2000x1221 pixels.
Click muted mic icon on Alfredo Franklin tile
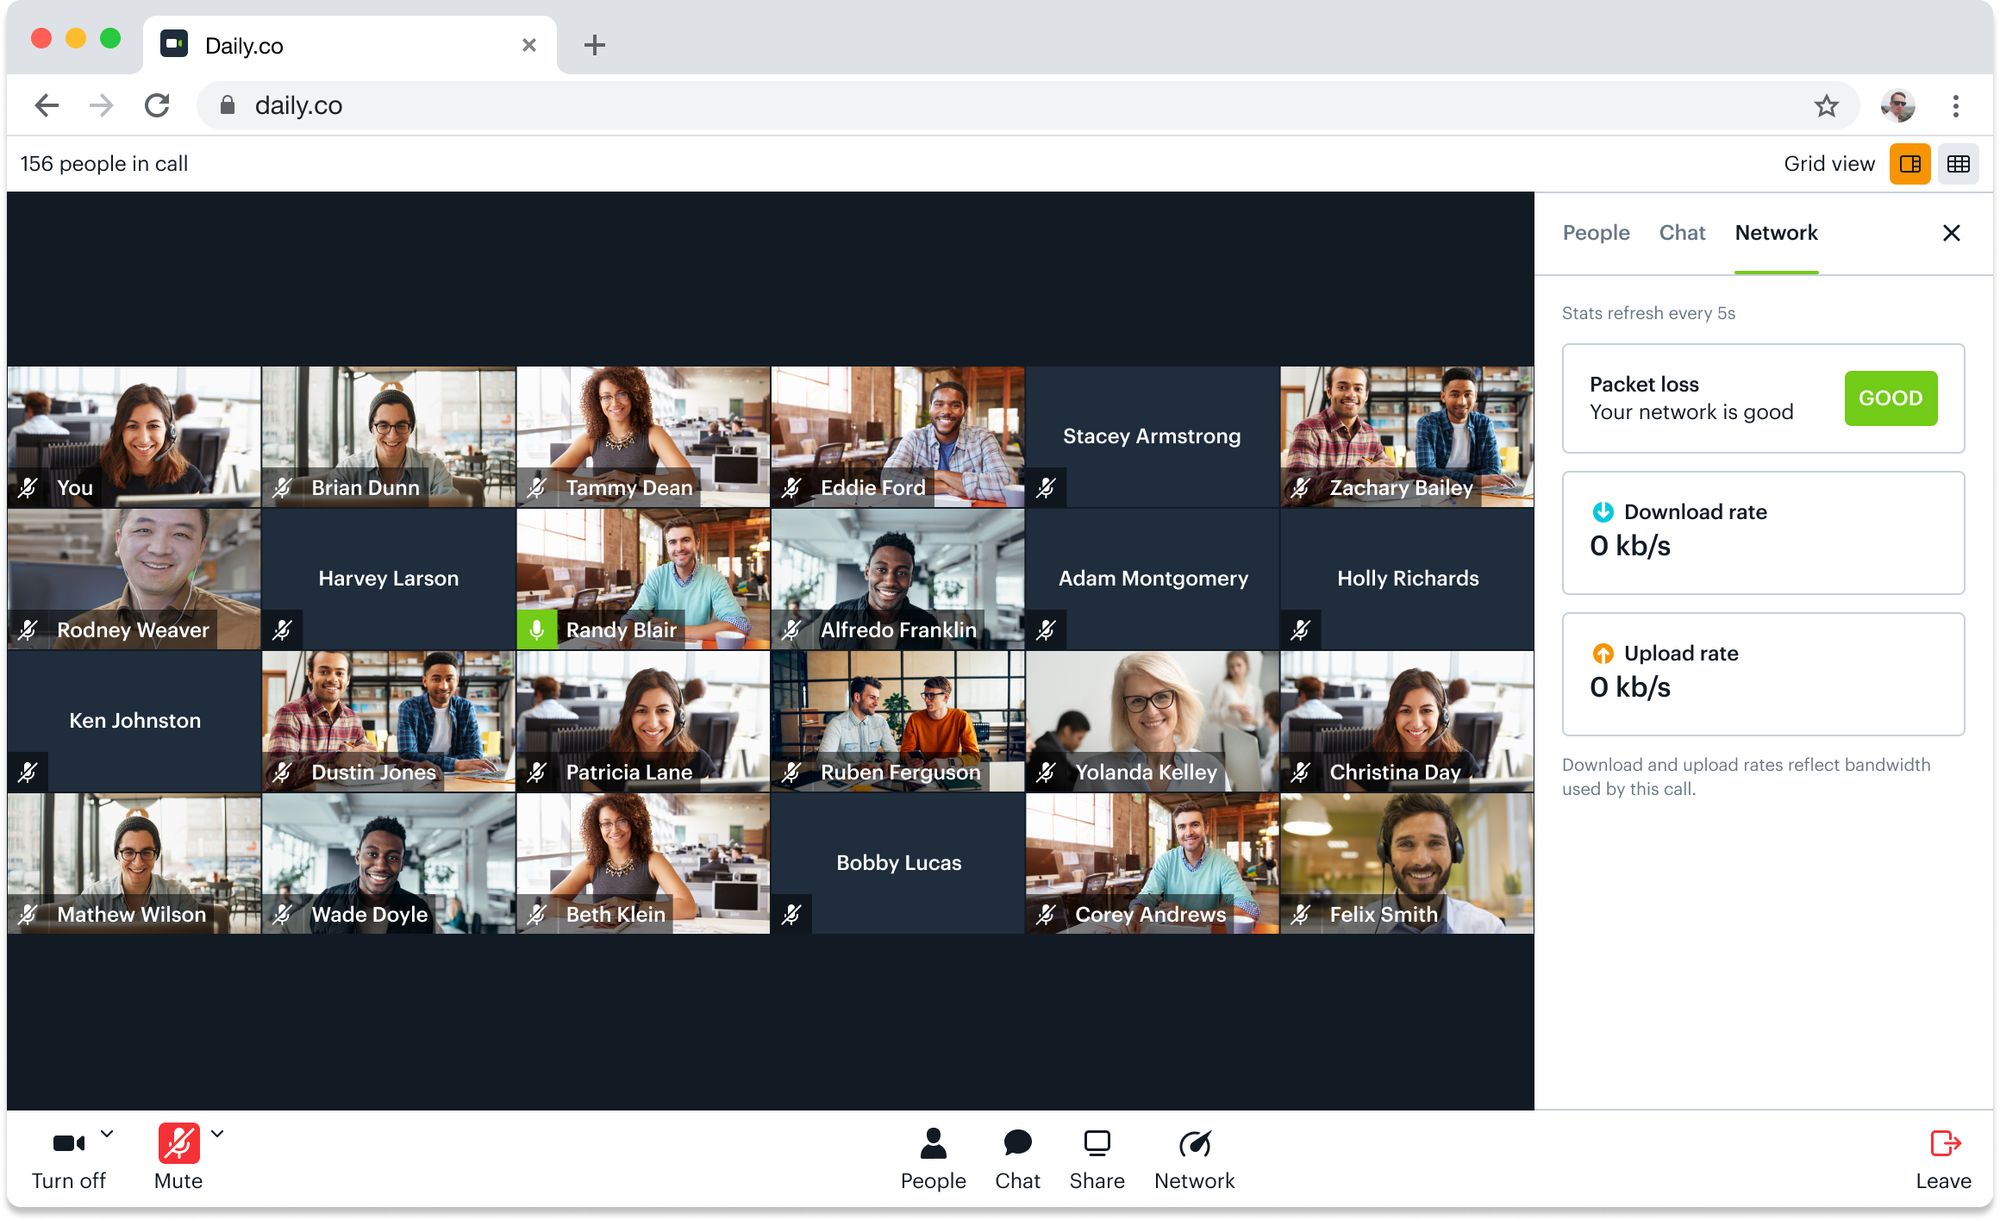(792, 630)
